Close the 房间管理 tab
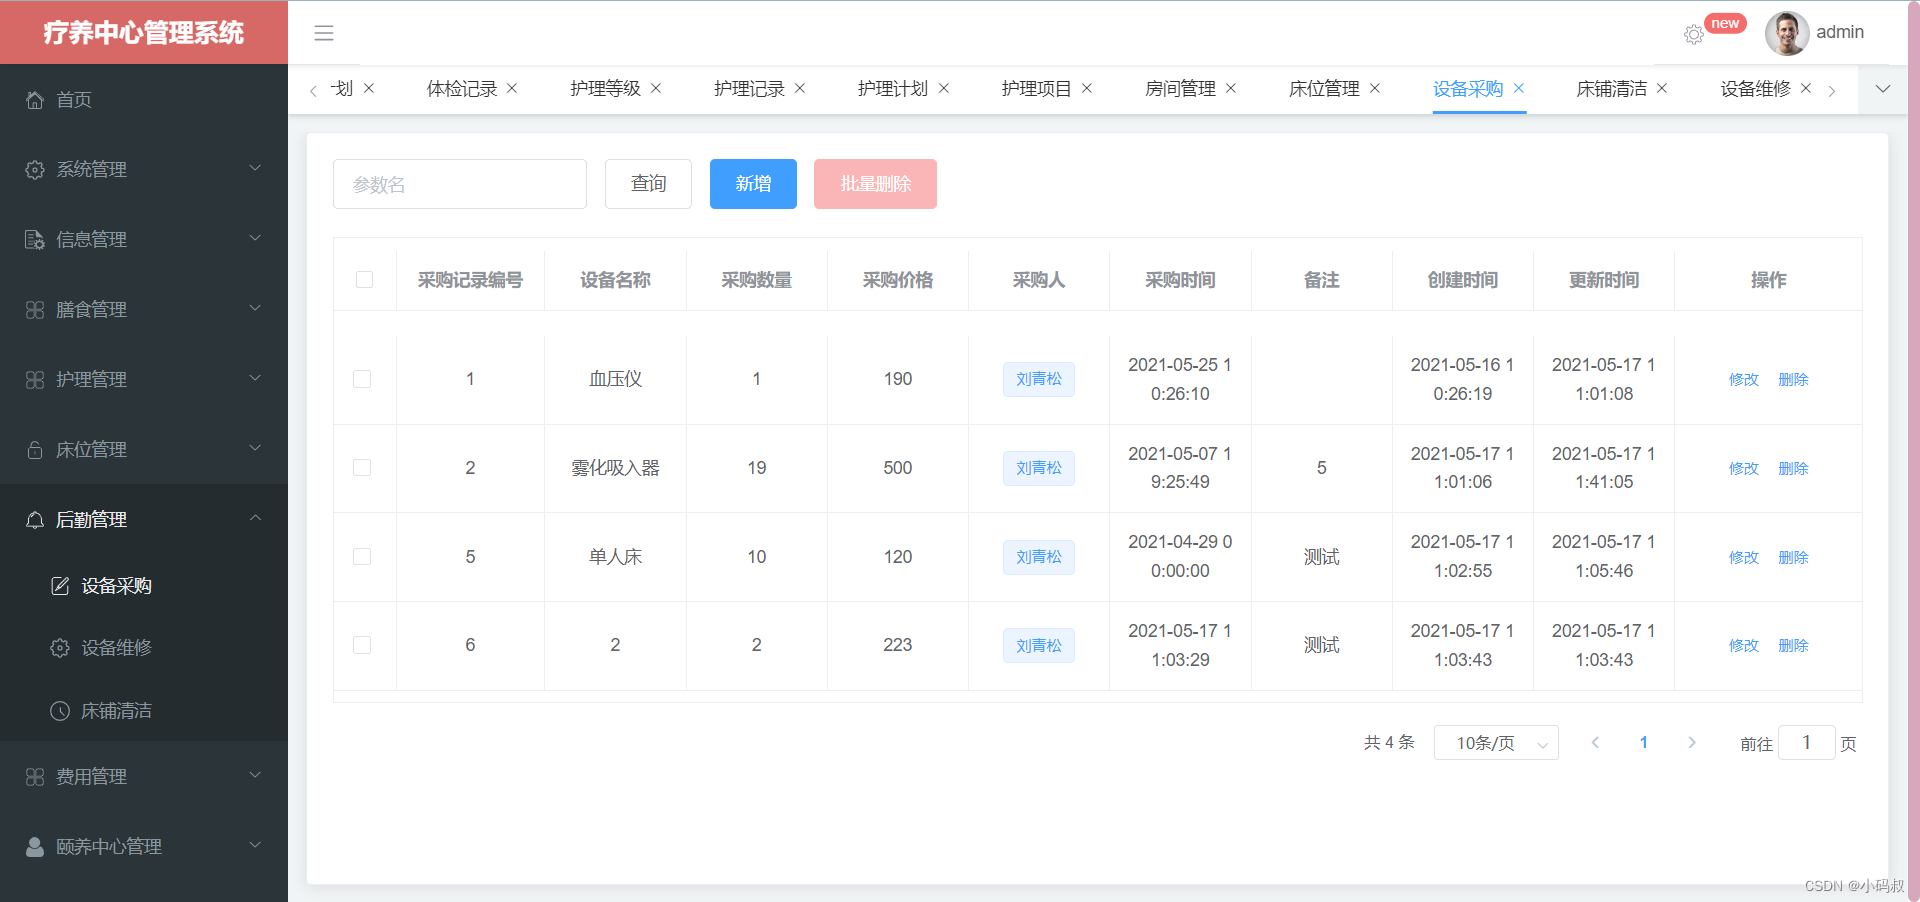1920x902 pixels. tap(1231, 88)
